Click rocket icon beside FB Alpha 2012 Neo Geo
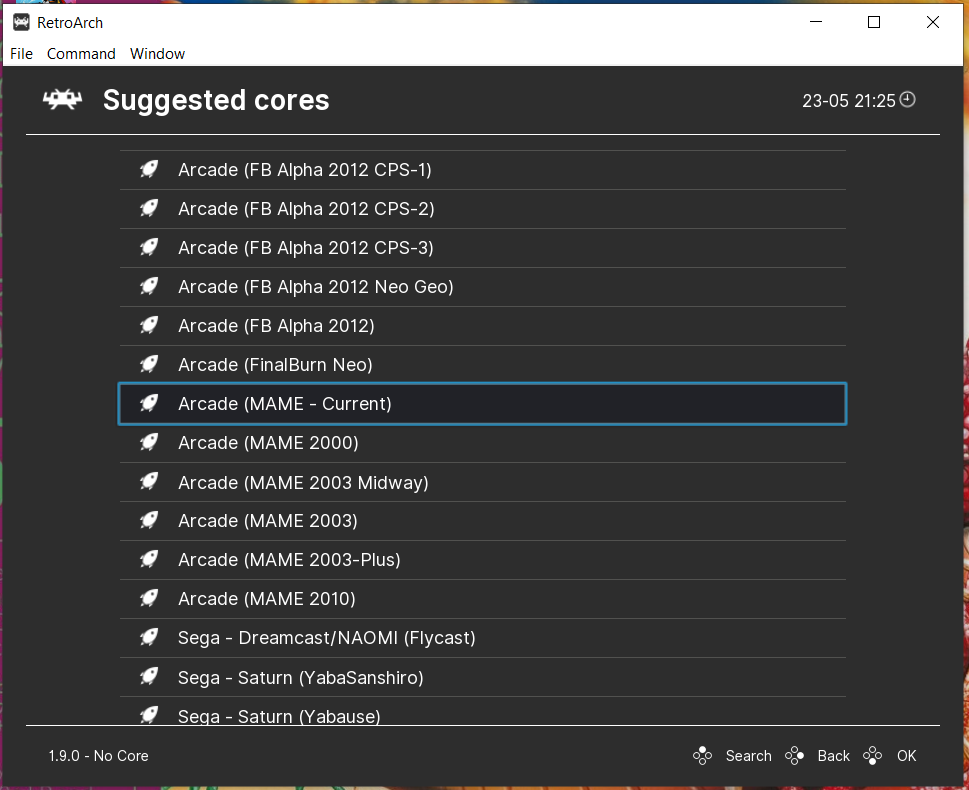The height and width of the screenshot is (790, 969). pyautogui.click(x=149, y=286)
